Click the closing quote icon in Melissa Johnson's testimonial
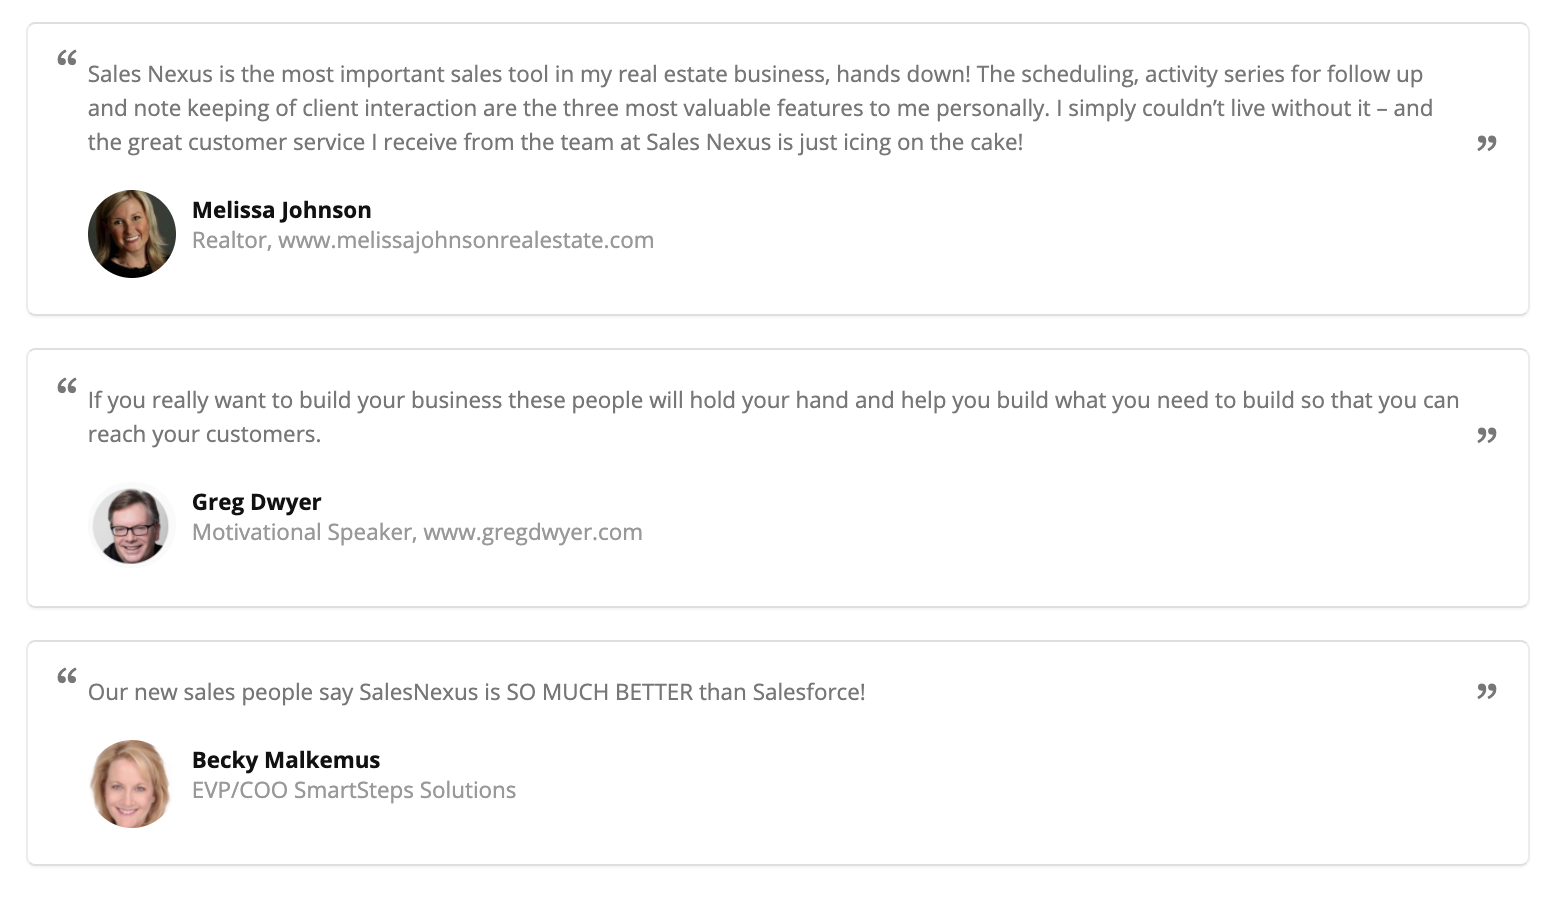This screenshot has width=1552, height=900. point(1487,144)
